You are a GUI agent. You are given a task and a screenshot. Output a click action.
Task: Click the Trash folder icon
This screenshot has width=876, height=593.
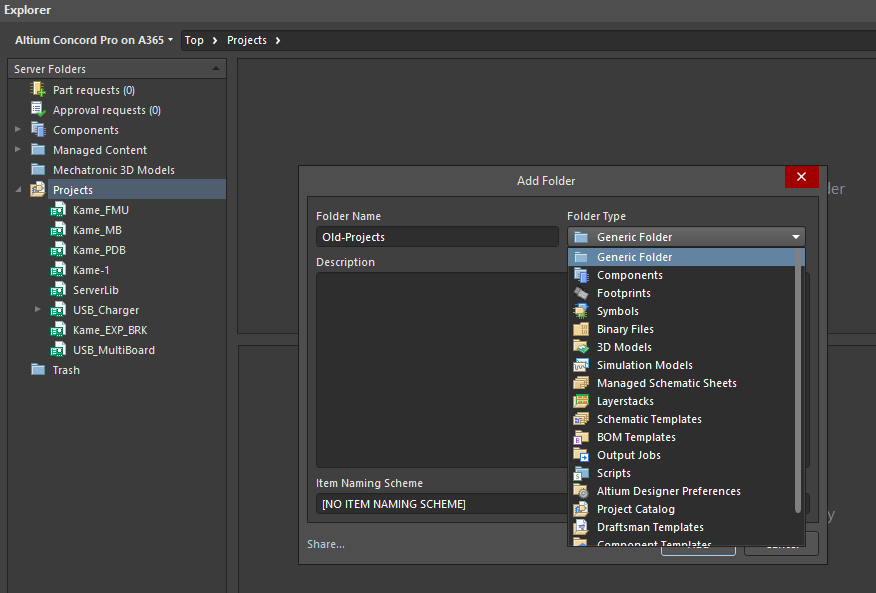coord(38,369)
